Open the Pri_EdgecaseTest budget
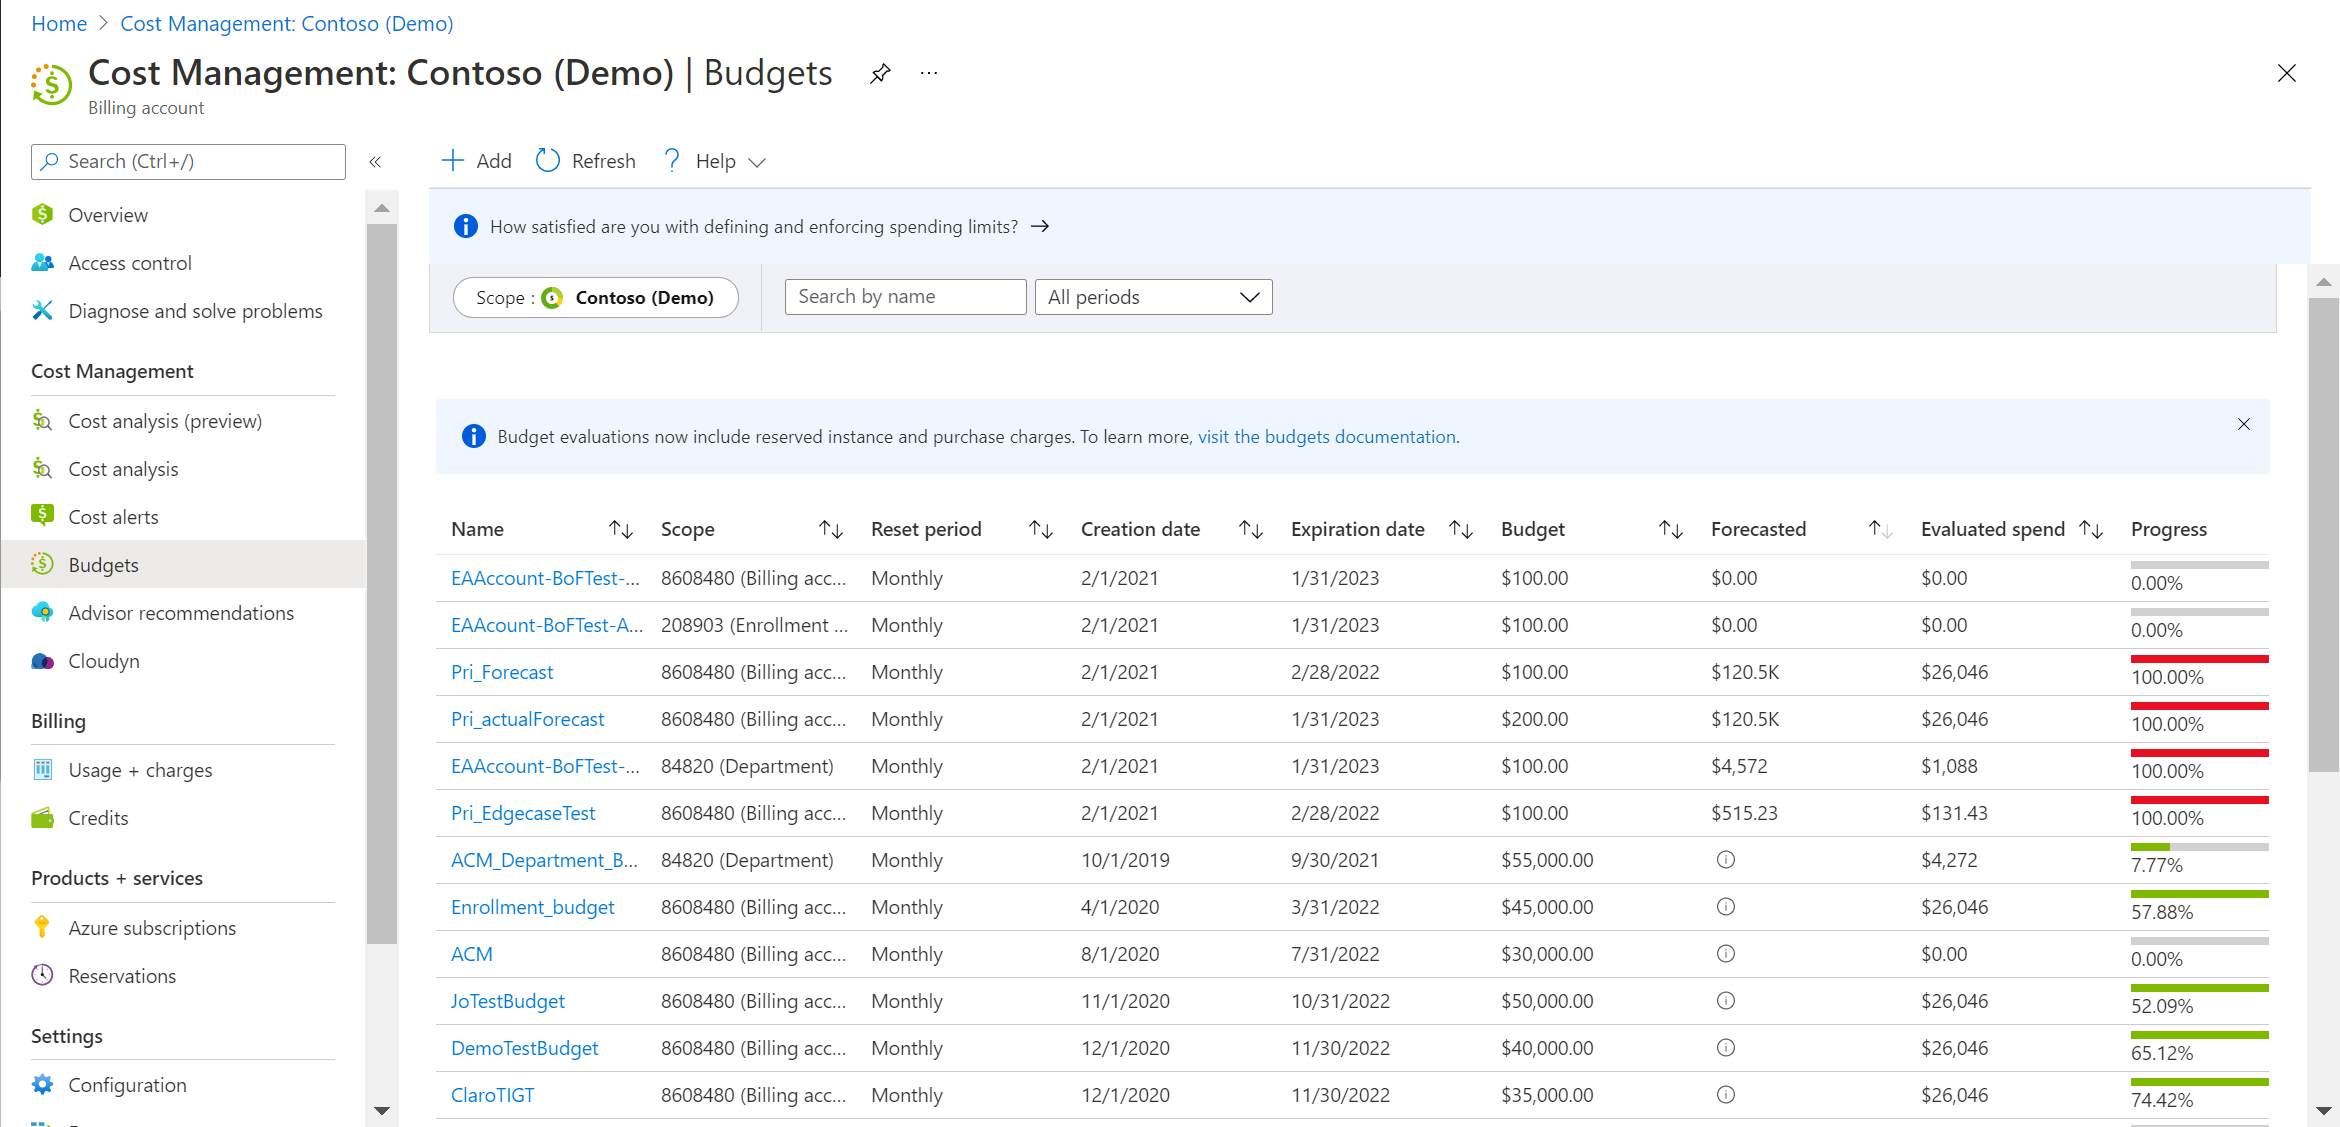 [523, 813]
